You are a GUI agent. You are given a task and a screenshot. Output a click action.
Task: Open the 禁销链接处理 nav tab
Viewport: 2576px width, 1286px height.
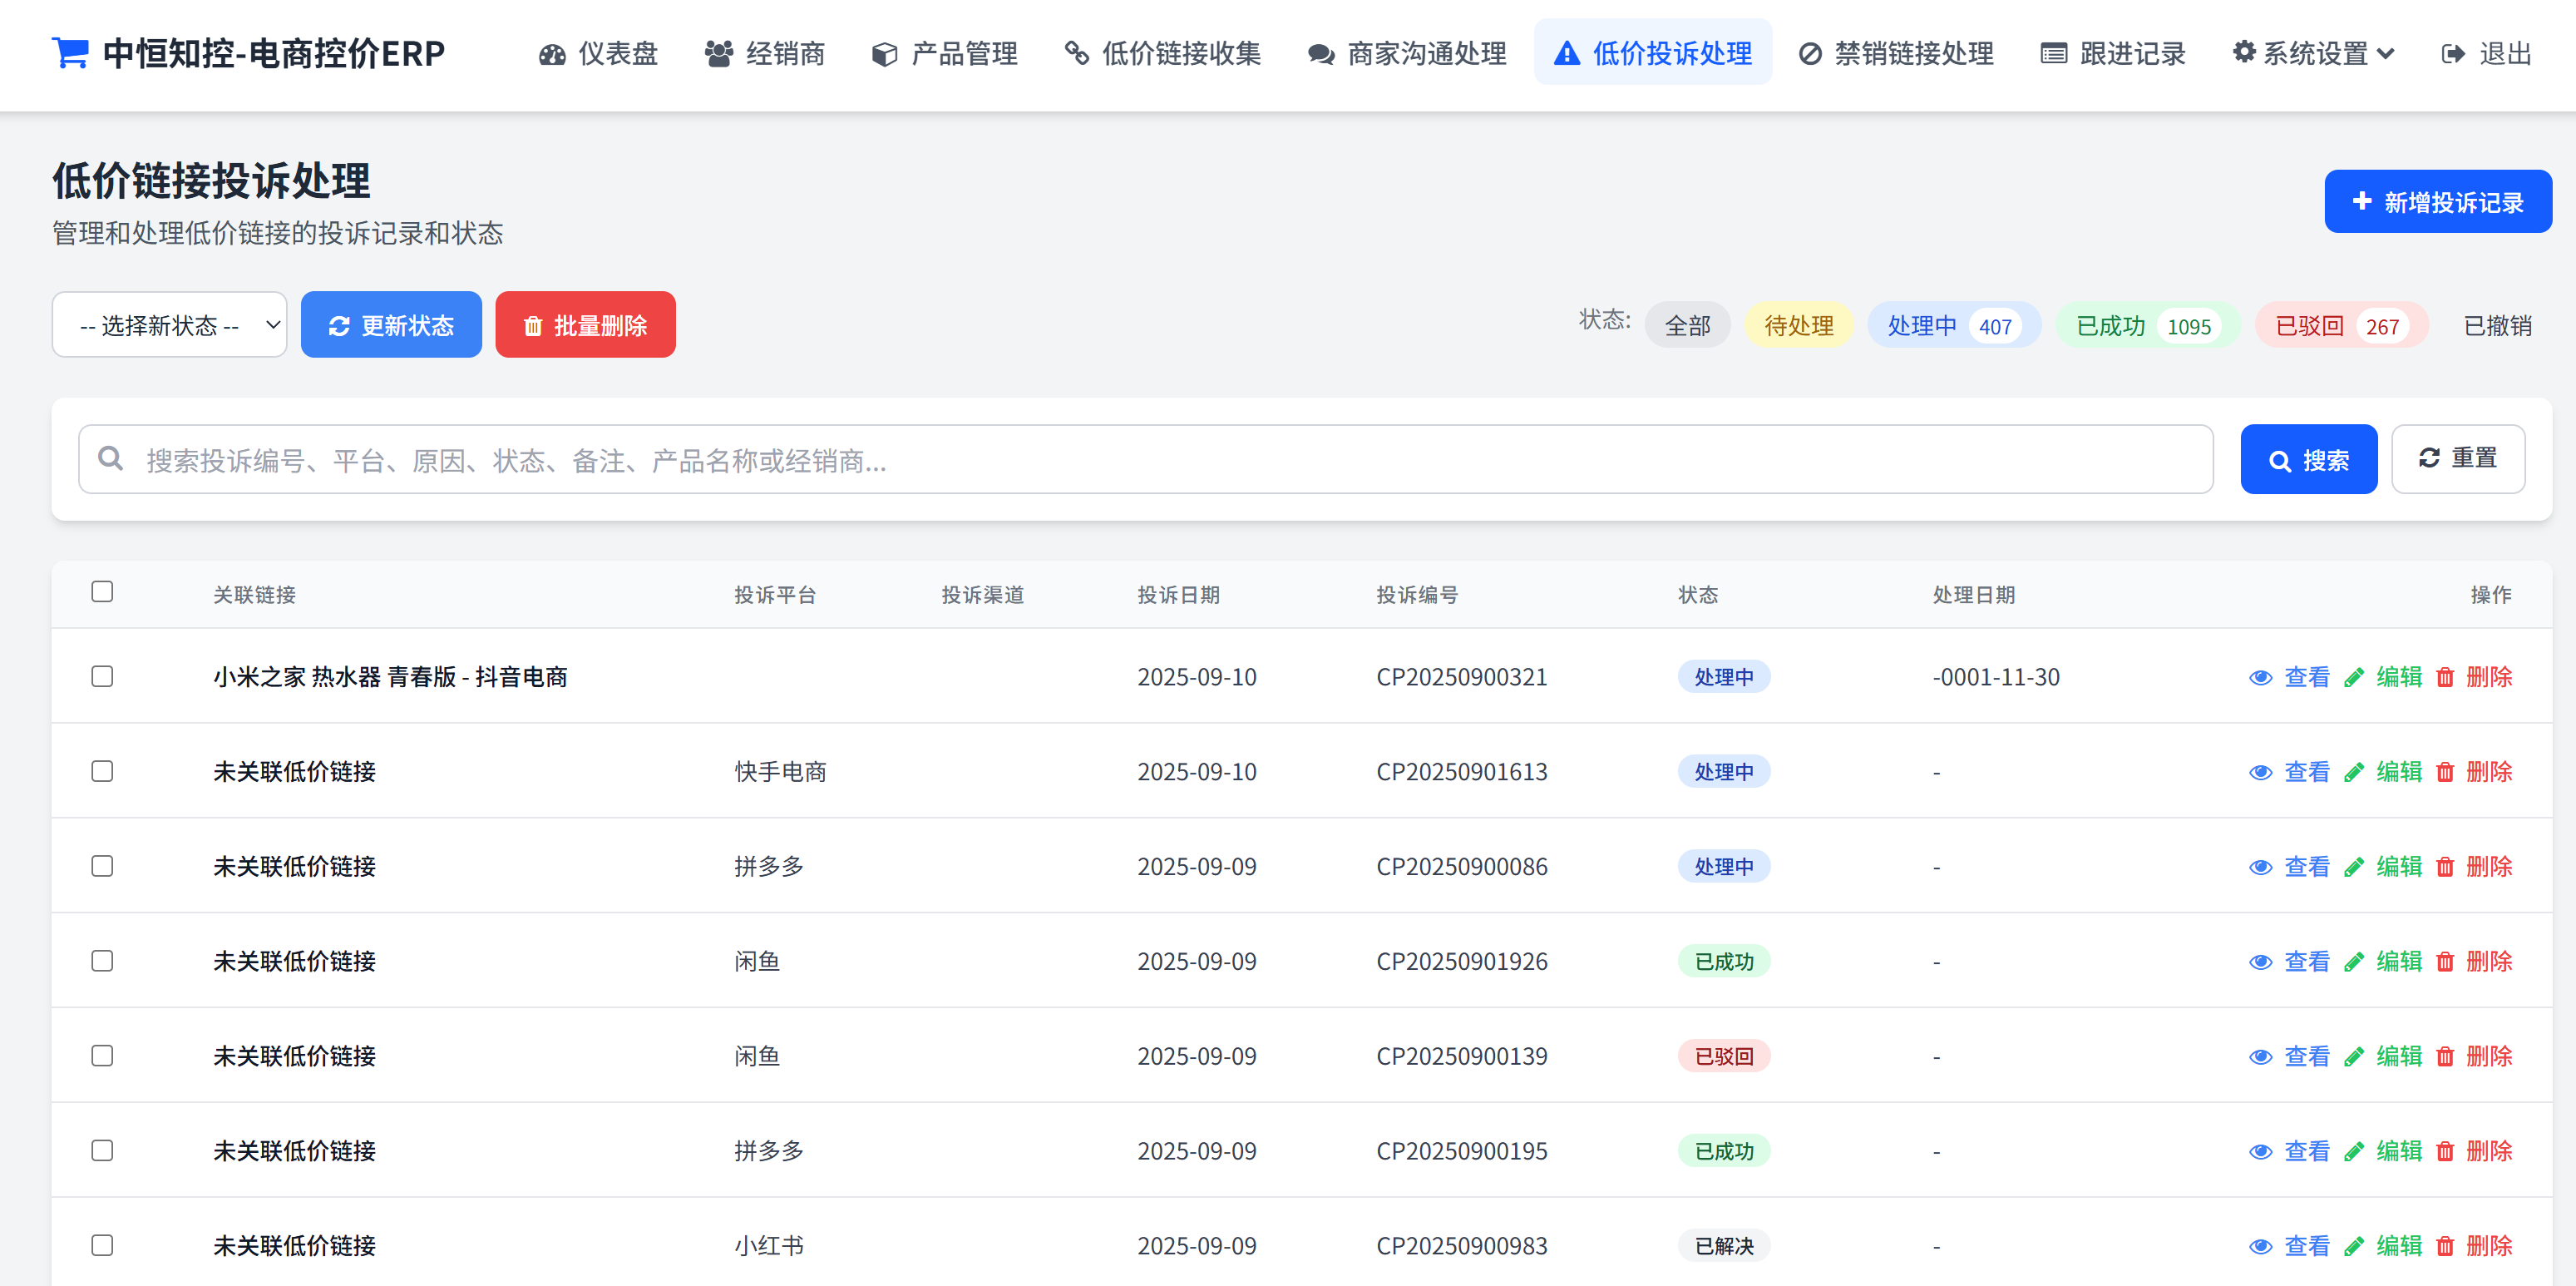point(1895,54)
